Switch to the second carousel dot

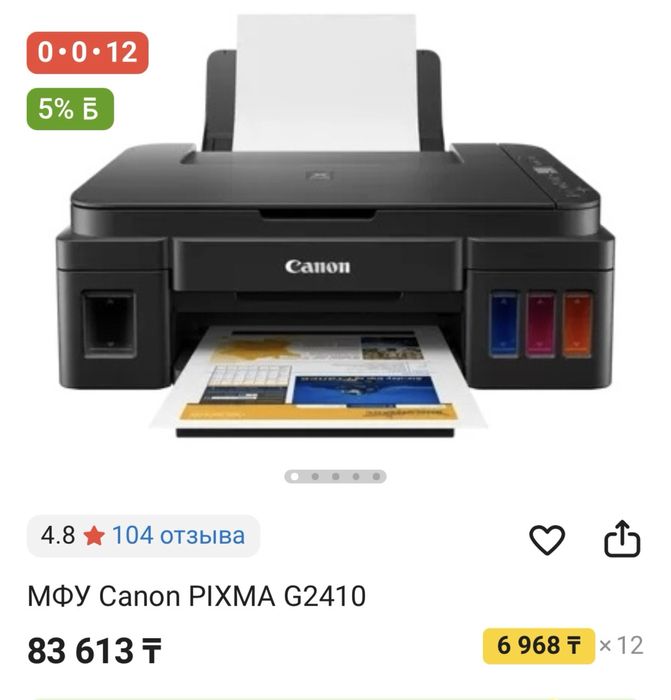[315, 477]
